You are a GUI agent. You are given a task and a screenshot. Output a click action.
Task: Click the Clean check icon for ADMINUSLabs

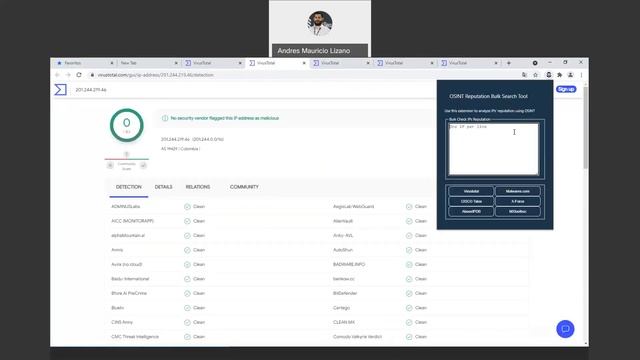[187, 207]
